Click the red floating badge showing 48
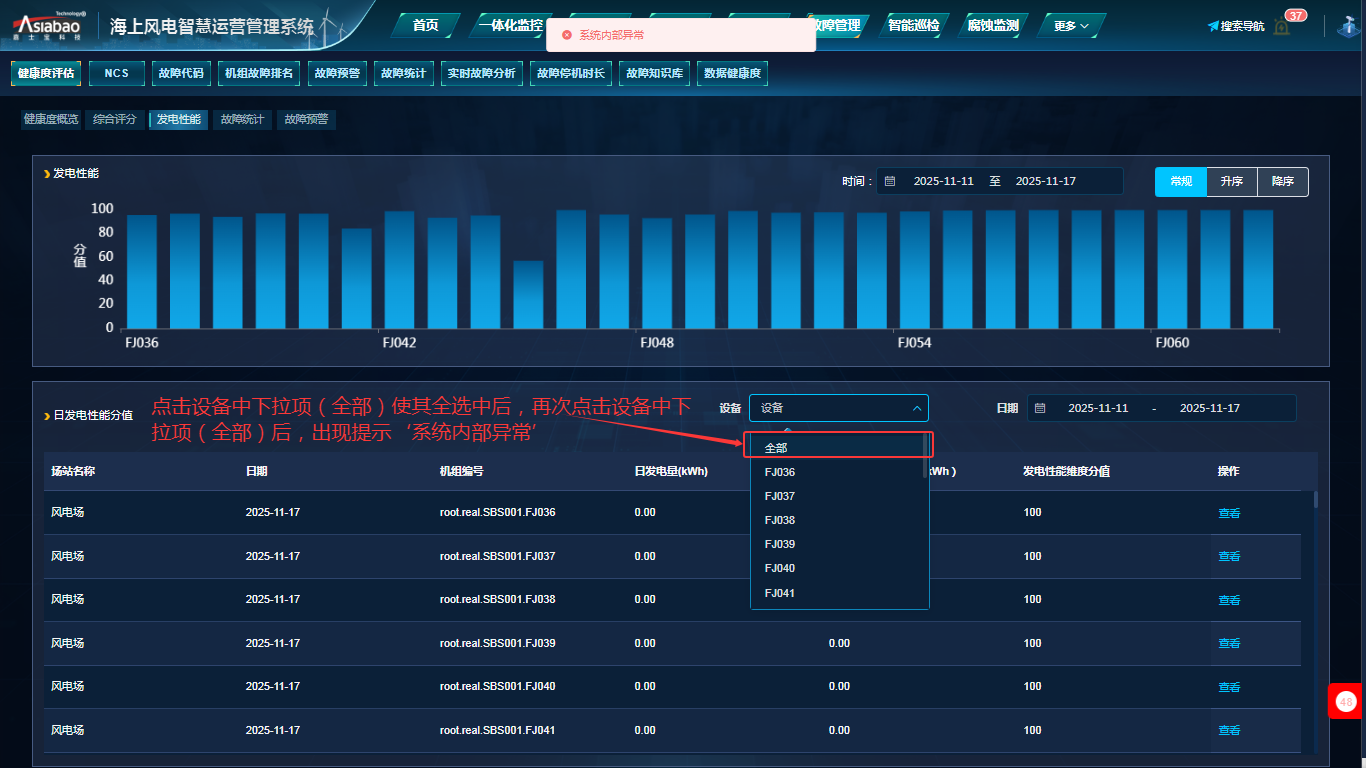 click(1345, 702)
